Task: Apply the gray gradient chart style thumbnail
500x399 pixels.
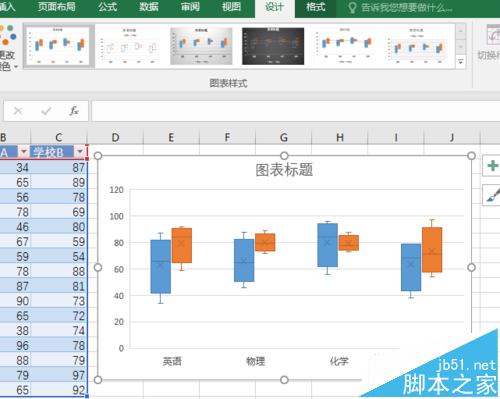Action: click(201, 46)
